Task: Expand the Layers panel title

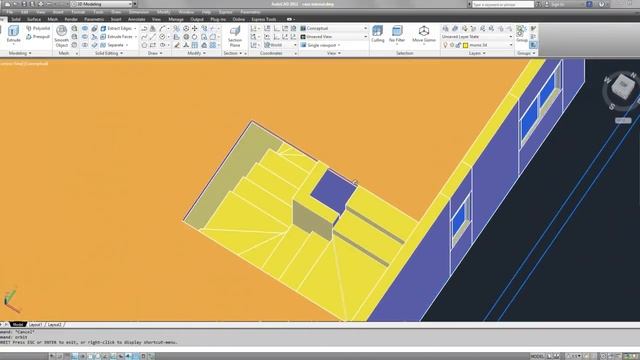Action: point(477,53)
